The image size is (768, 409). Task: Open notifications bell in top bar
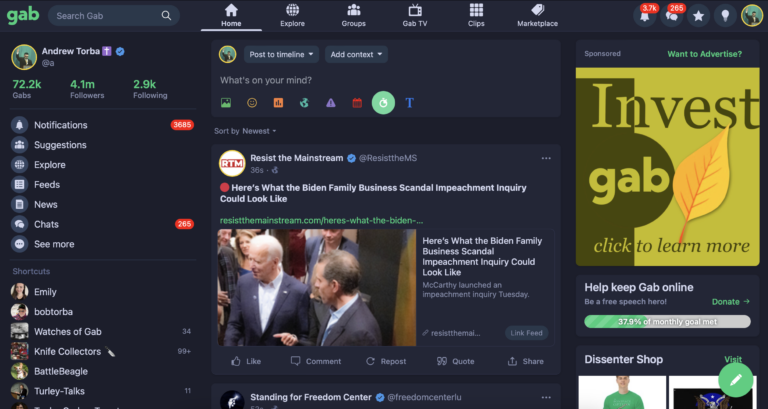point(645,15)
